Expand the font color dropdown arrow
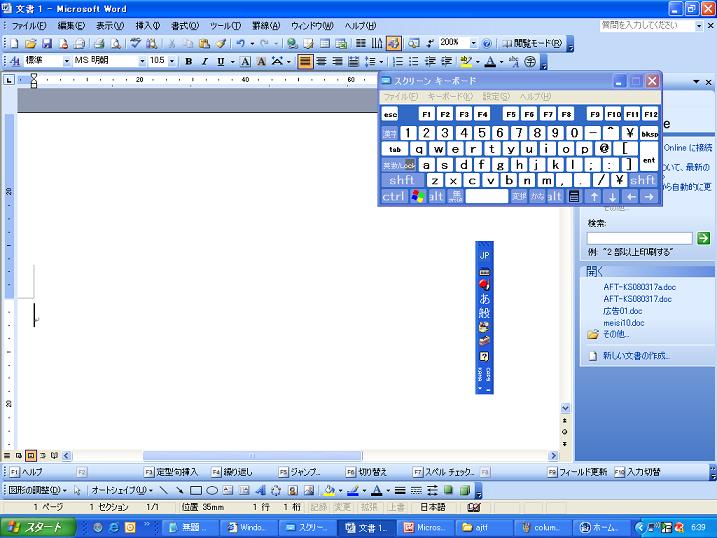This screenshot has height=538, width=717. click(x=502, y=61)
